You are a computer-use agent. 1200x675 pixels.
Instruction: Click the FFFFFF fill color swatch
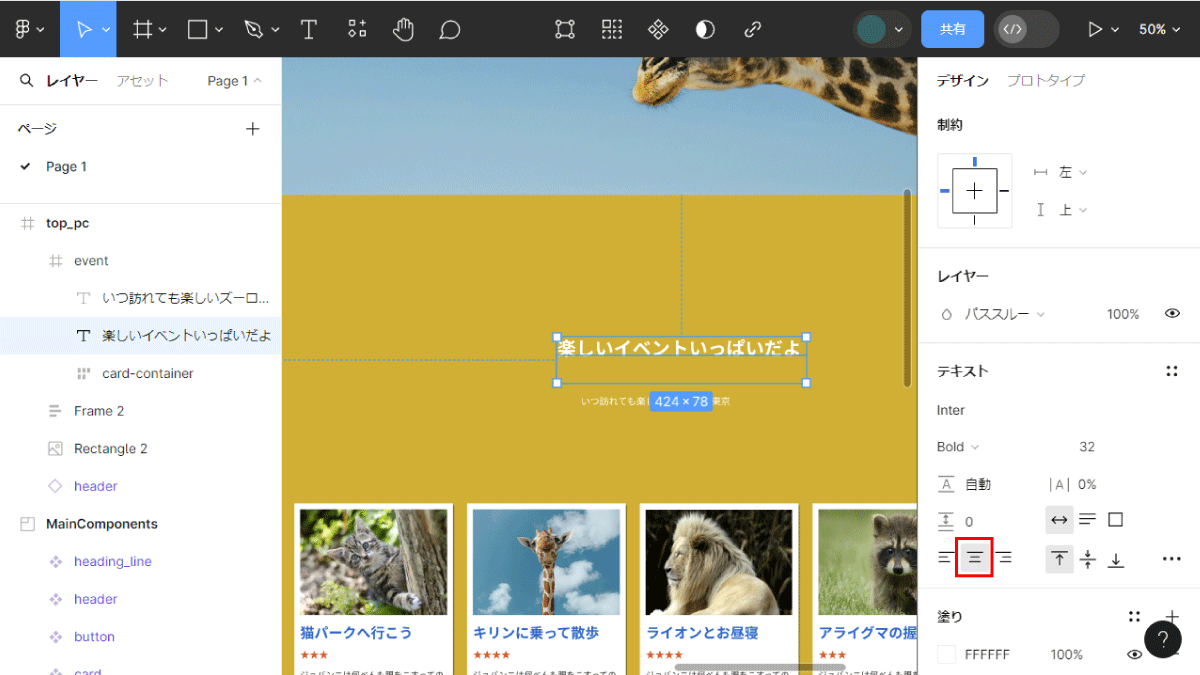[x=946, y=654]
